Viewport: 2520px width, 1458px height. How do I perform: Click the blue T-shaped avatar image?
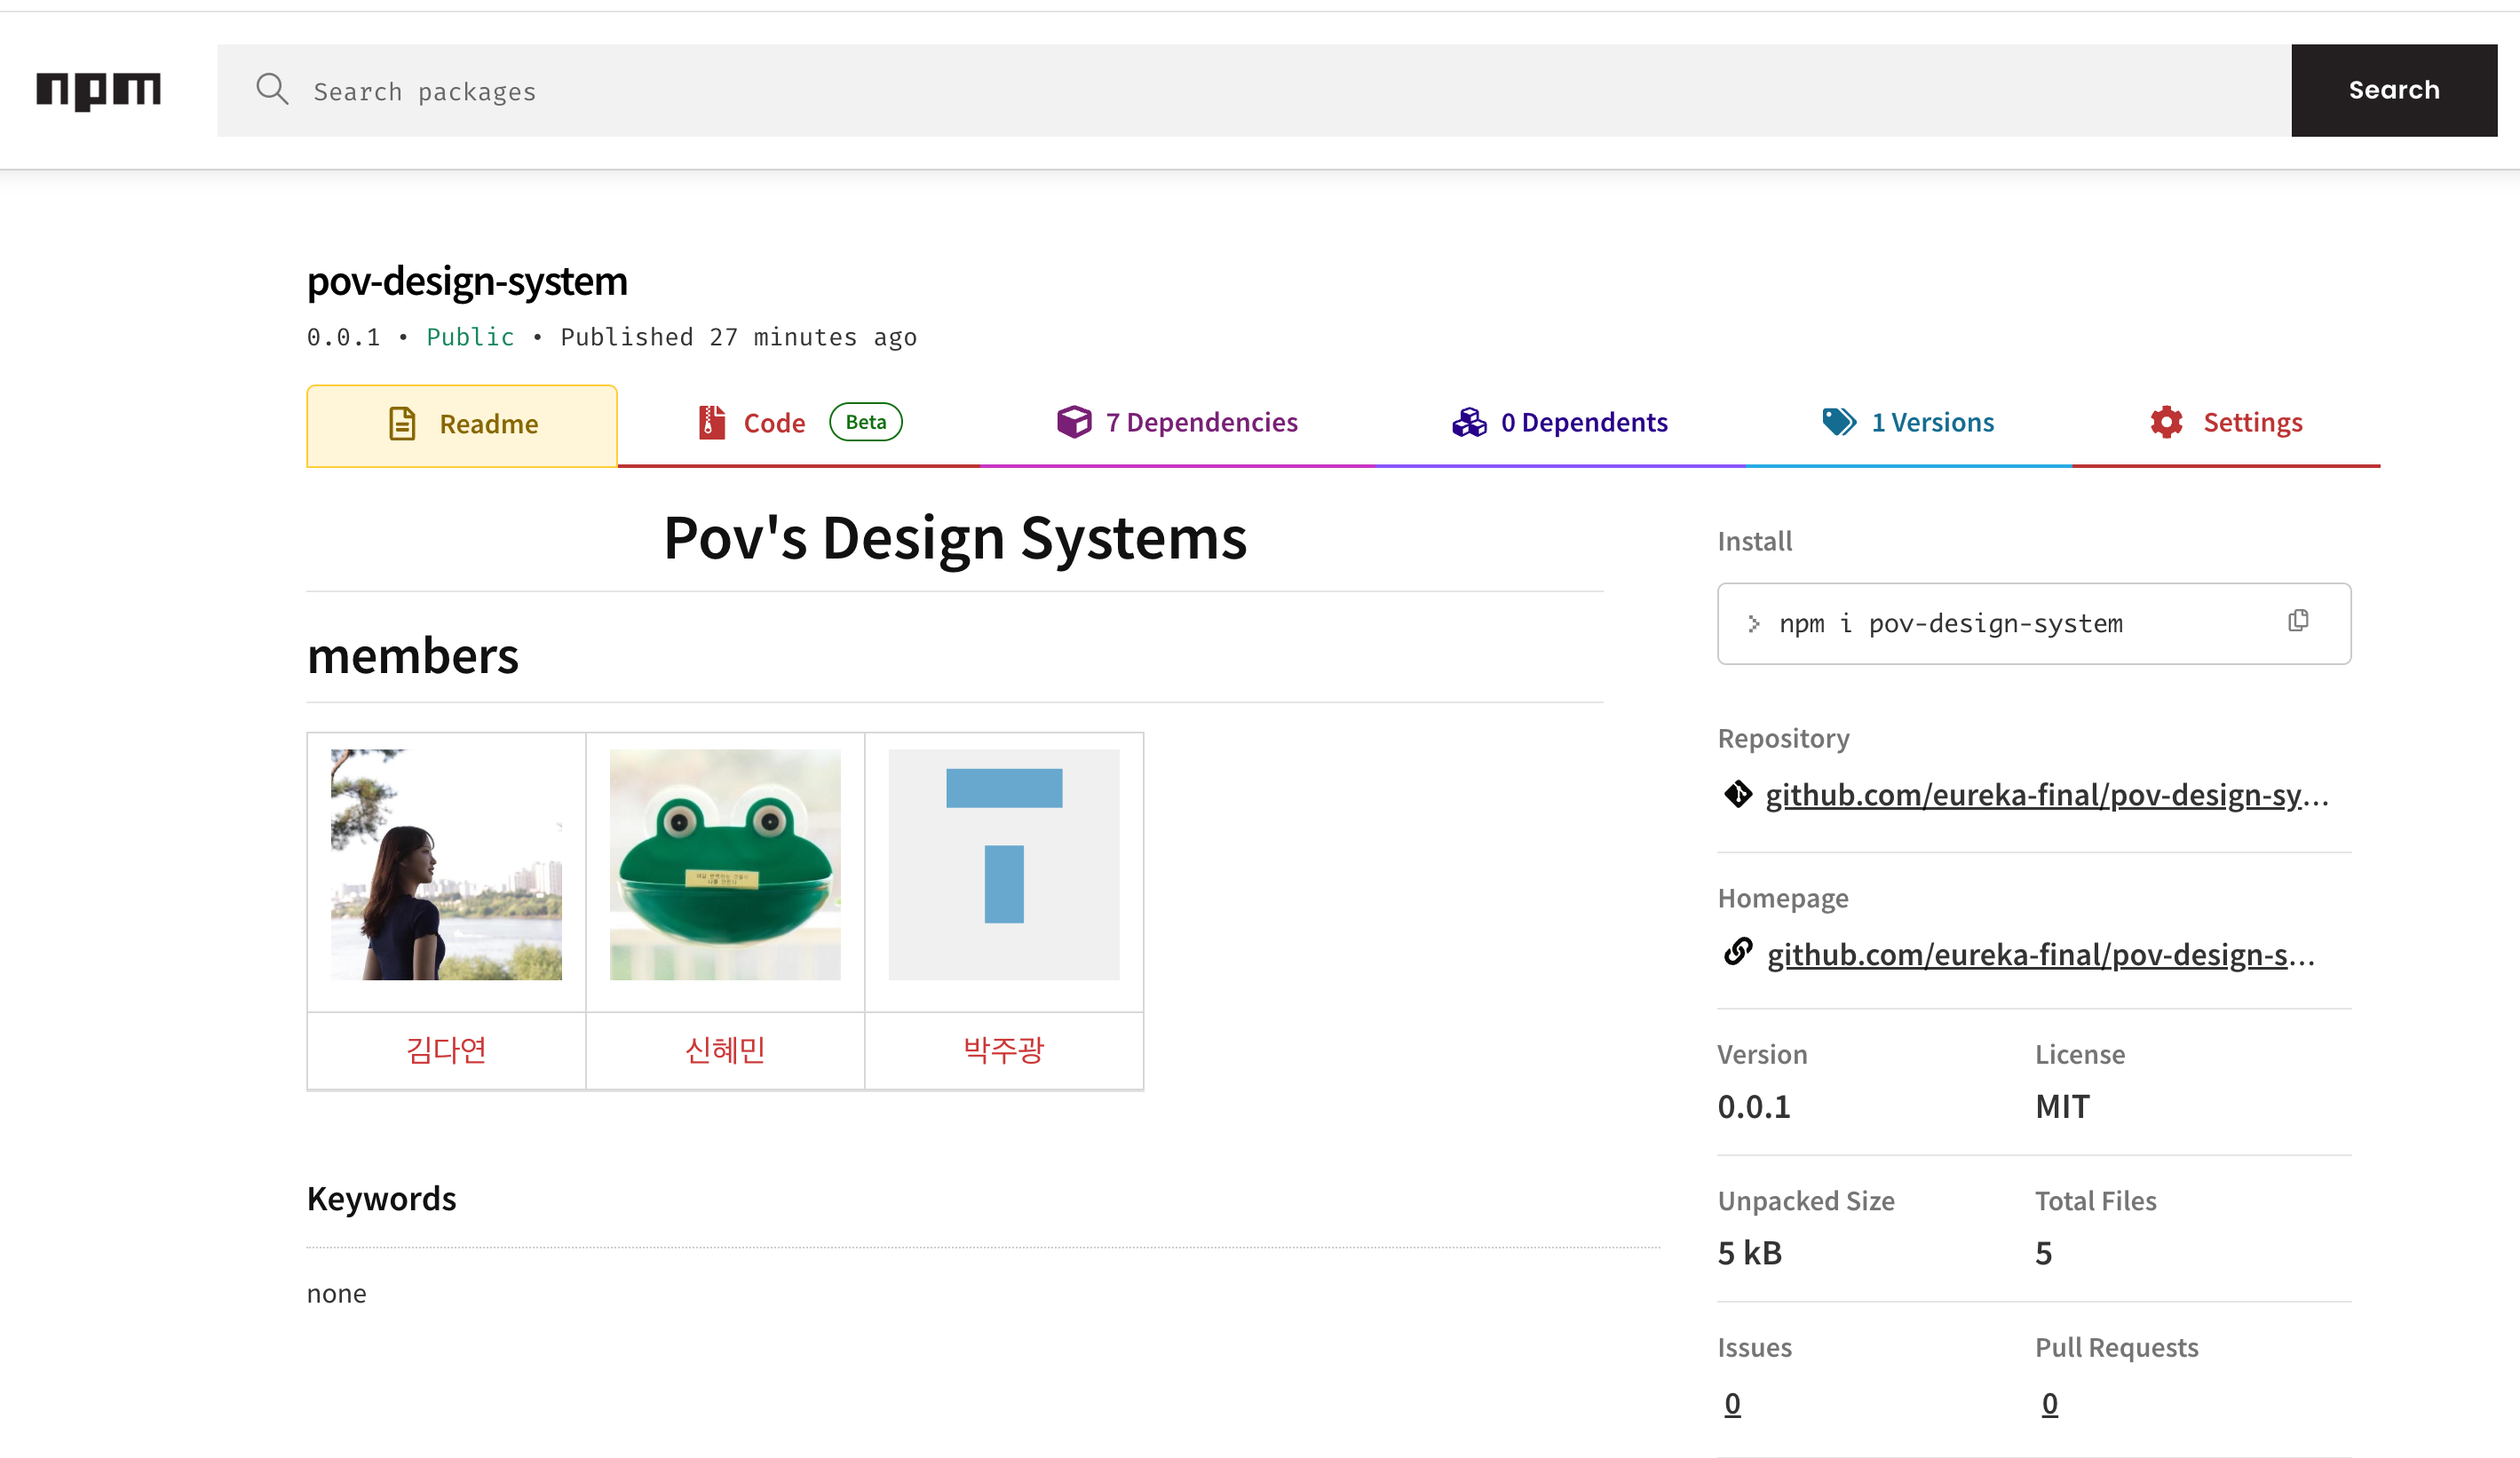click(1004, 865)
